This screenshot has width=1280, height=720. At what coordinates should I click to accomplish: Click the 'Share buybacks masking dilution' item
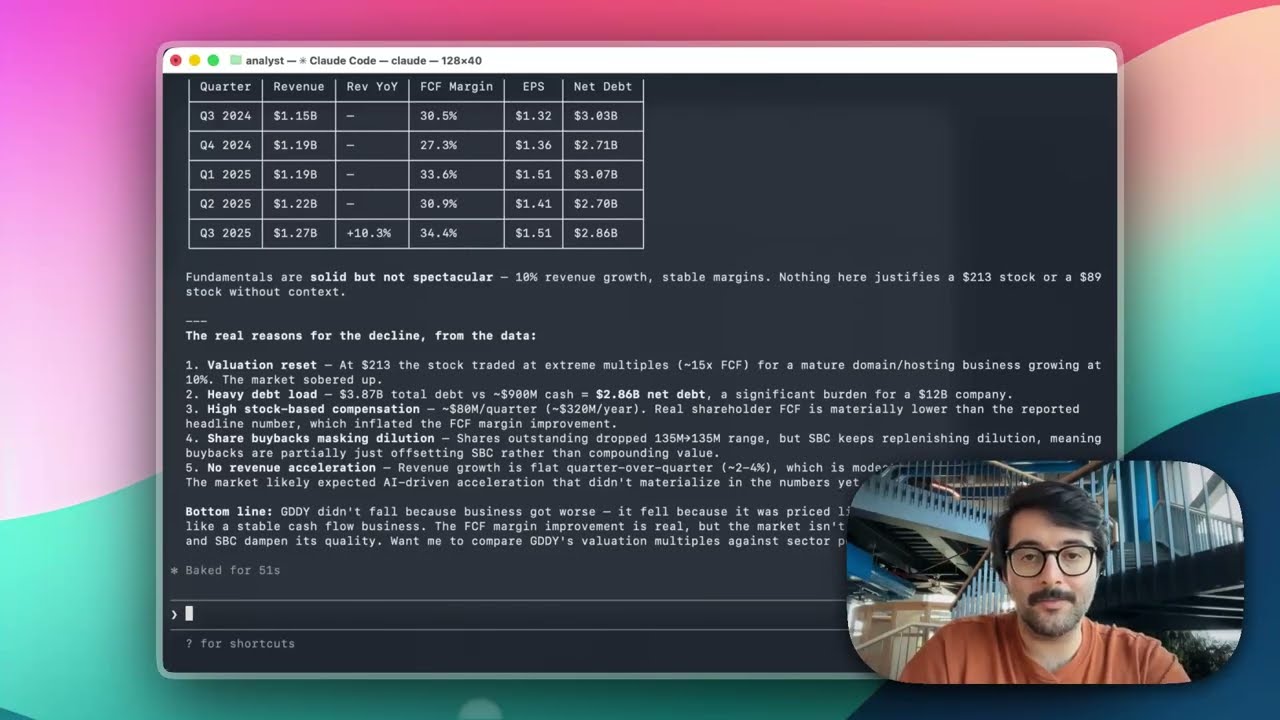[320, 438]
